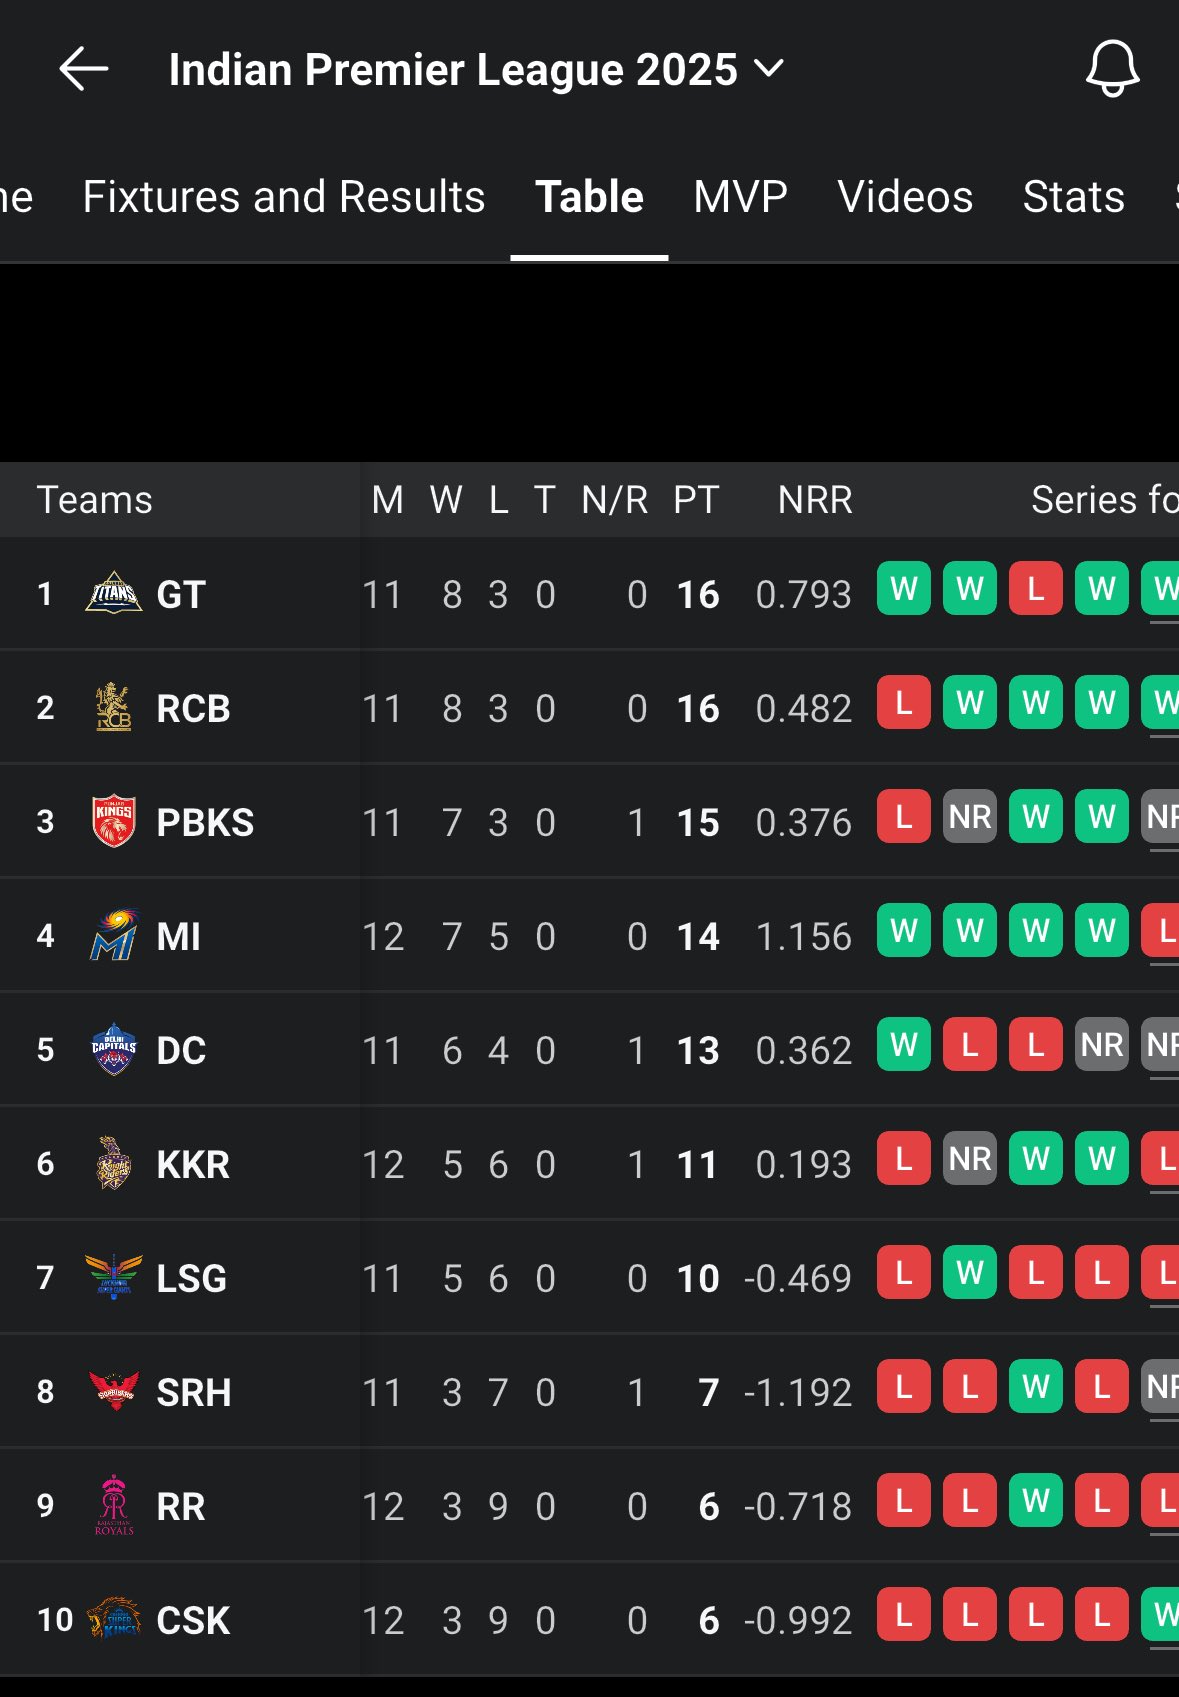Open the CSK team name link
1179x1697 pixels.
193,1620
